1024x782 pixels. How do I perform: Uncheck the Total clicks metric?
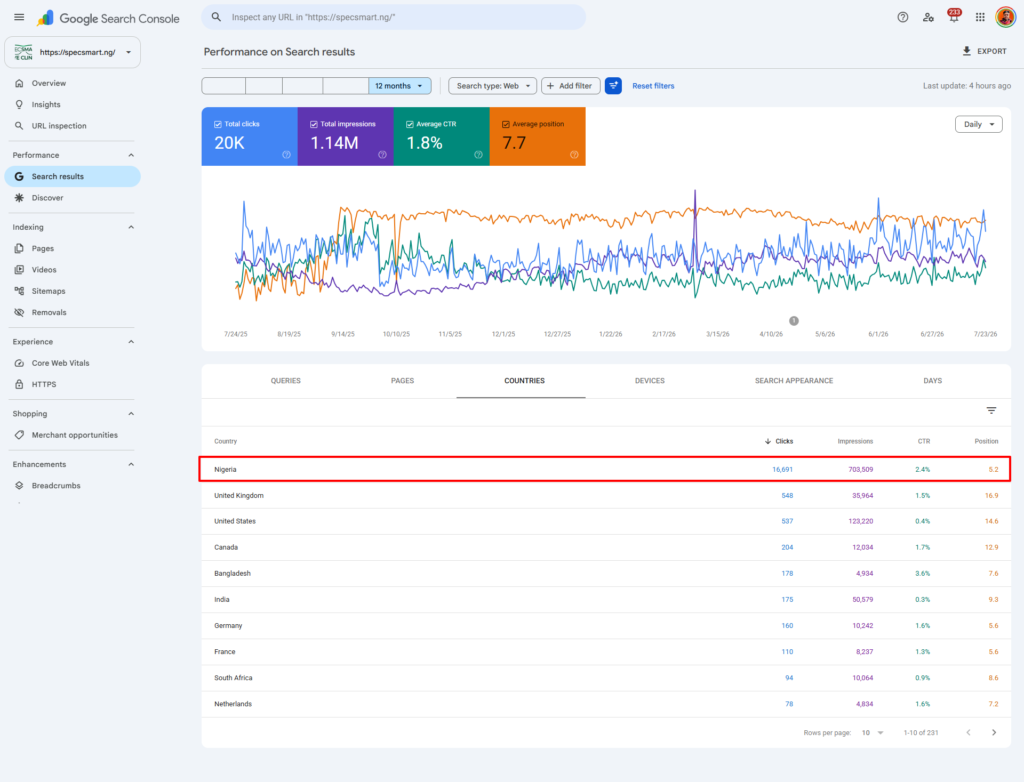[x=217, y=124]
